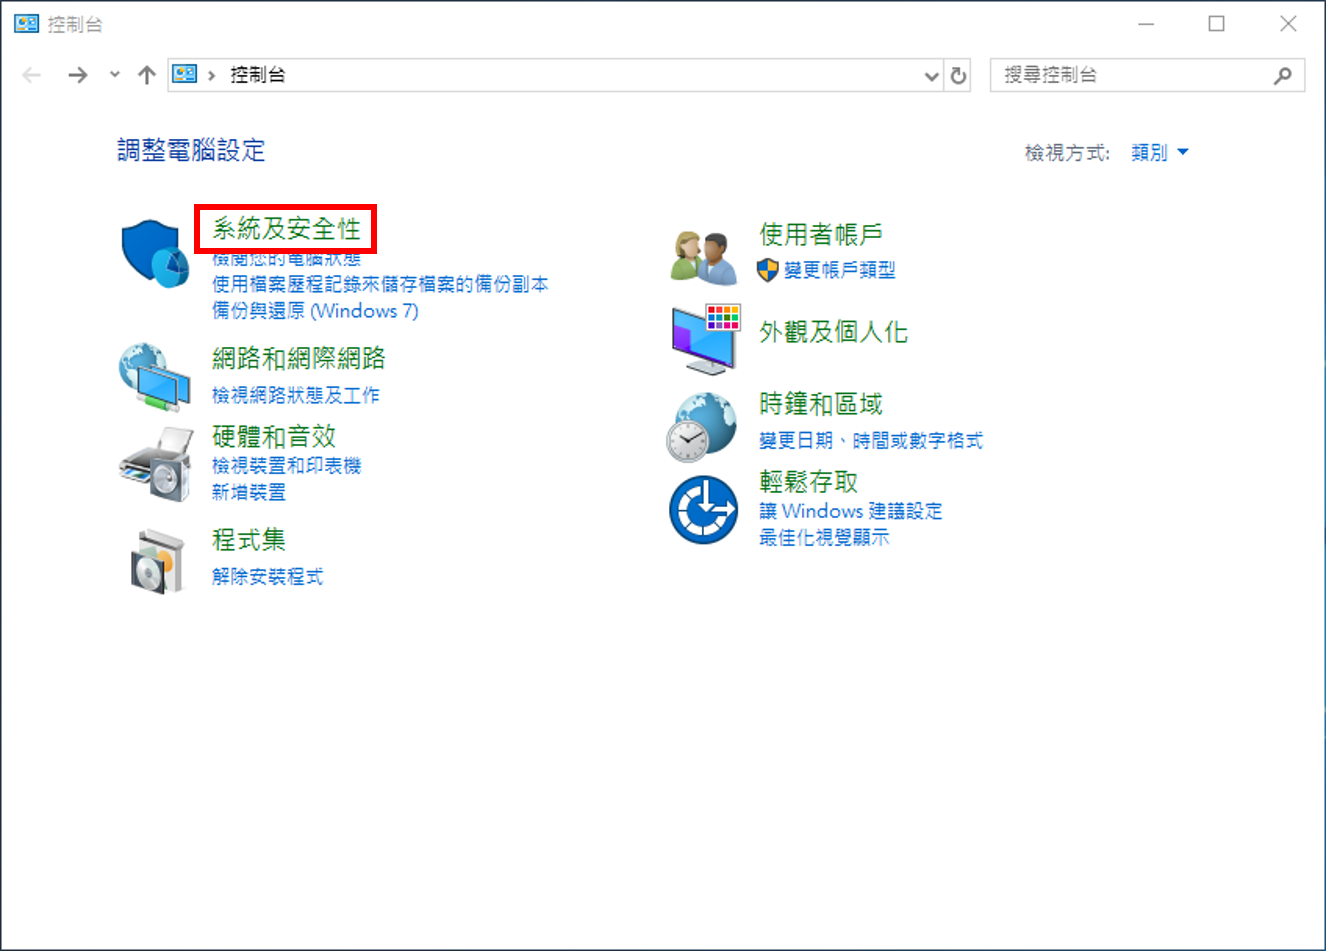Click the 控制台 breadcrumb in address bar
This screenshot has height=951, width=1326.
click(x=258, y=75)
